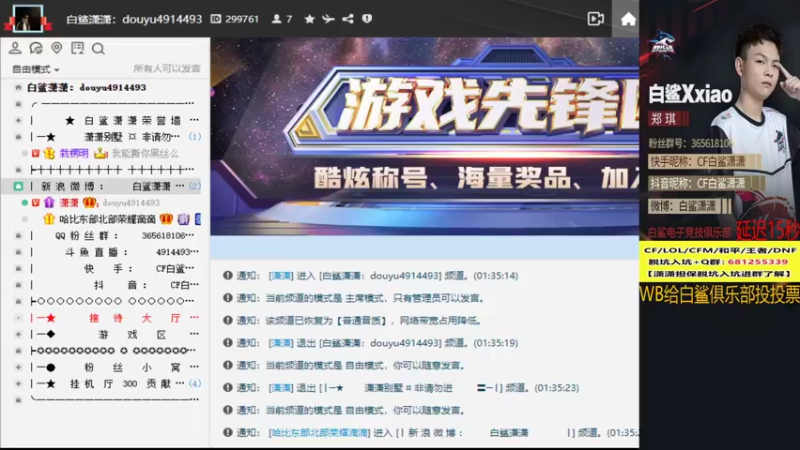The width and height of the screenshot is (800, 450).
Task: Click [潇潇] link in 01:35:14 notice
Action: 281,276
